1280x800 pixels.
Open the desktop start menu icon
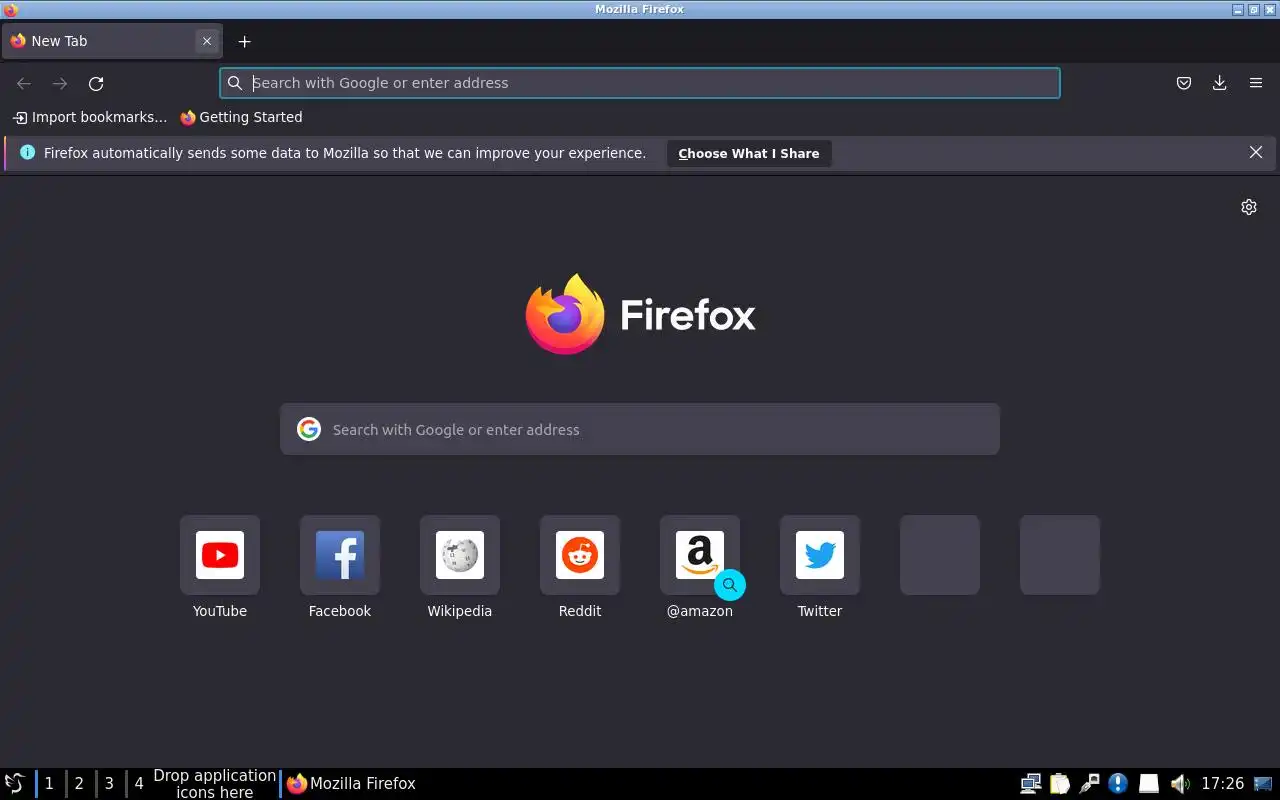point(15,784)
